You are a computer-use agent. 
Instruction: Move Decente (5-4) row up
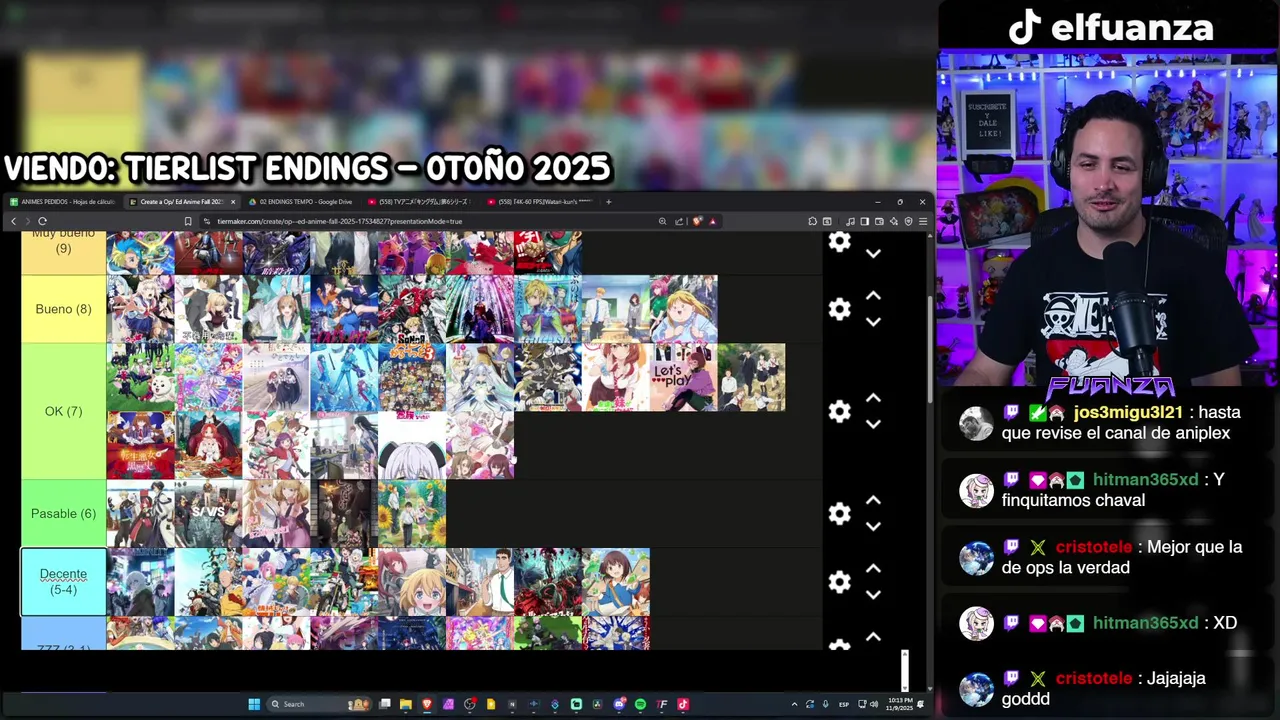tap(873, 568)
